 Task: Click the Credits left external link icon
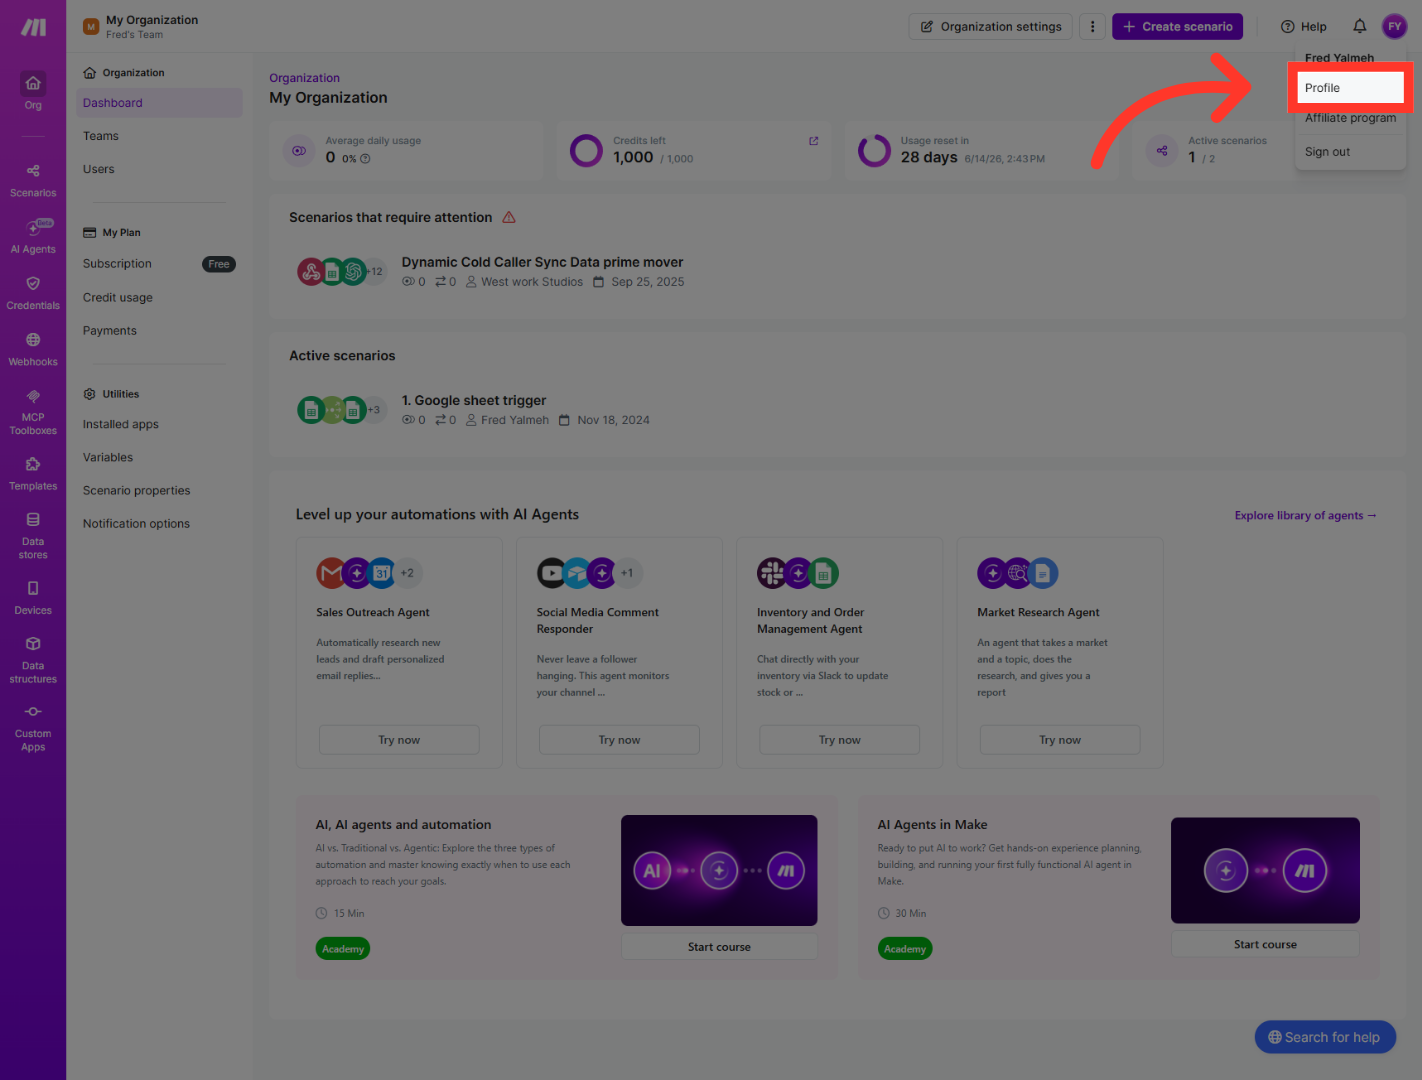(813, 141)
